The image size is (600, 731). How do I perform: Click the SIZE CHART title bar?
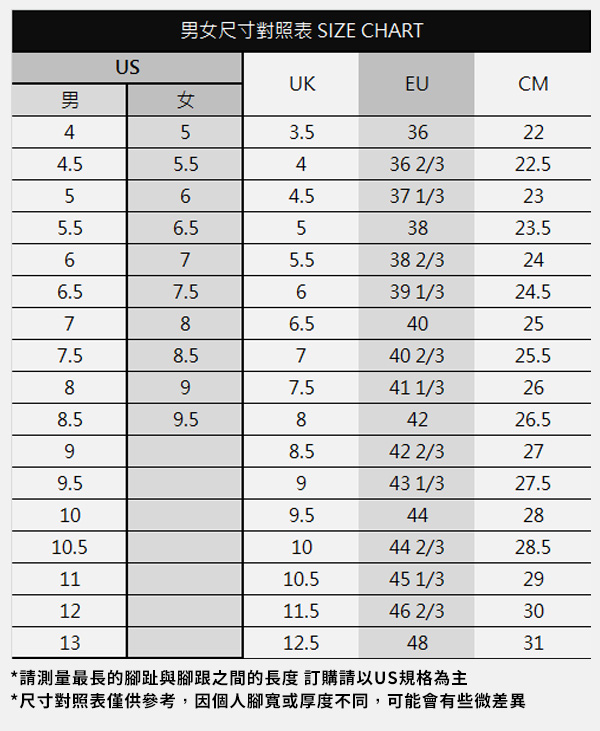click(x=300, y=31)
